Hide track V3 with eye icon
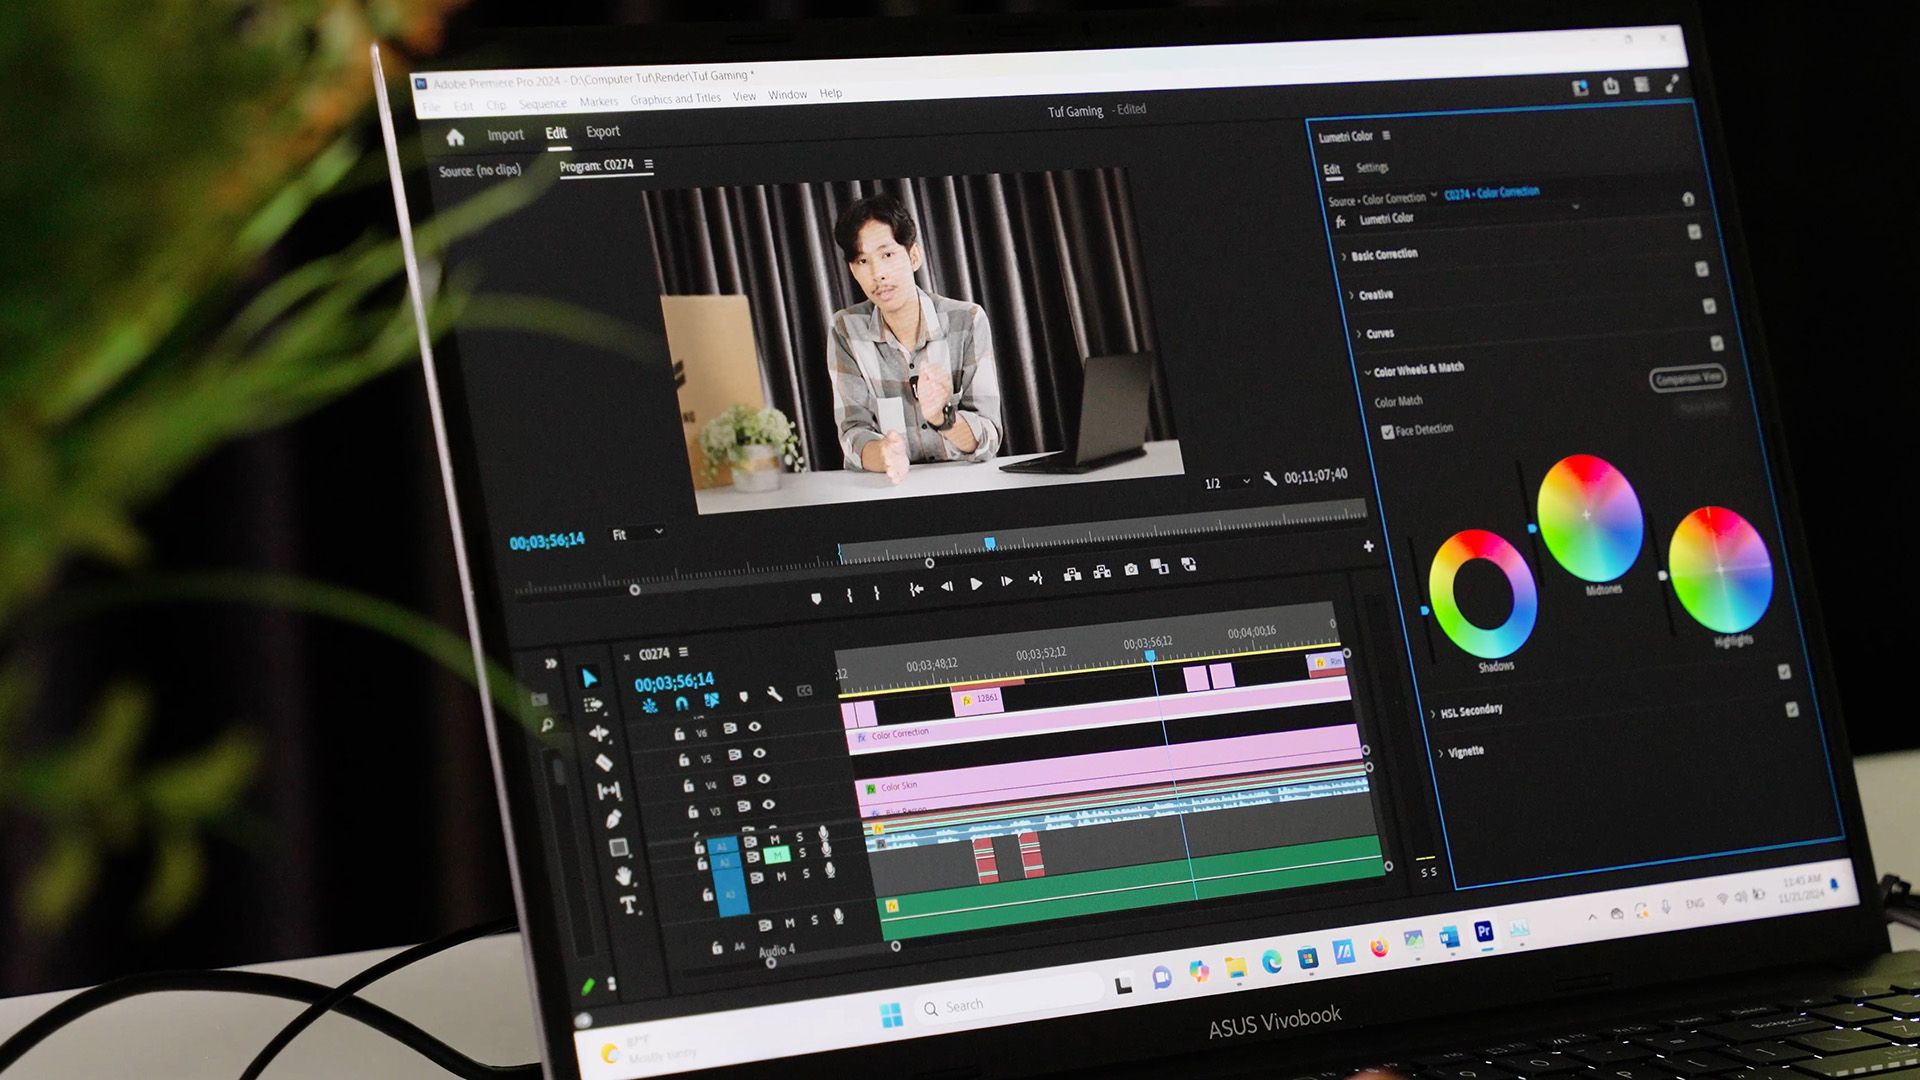Screen dimensions: 1920x1080 [x=768, y=804]
